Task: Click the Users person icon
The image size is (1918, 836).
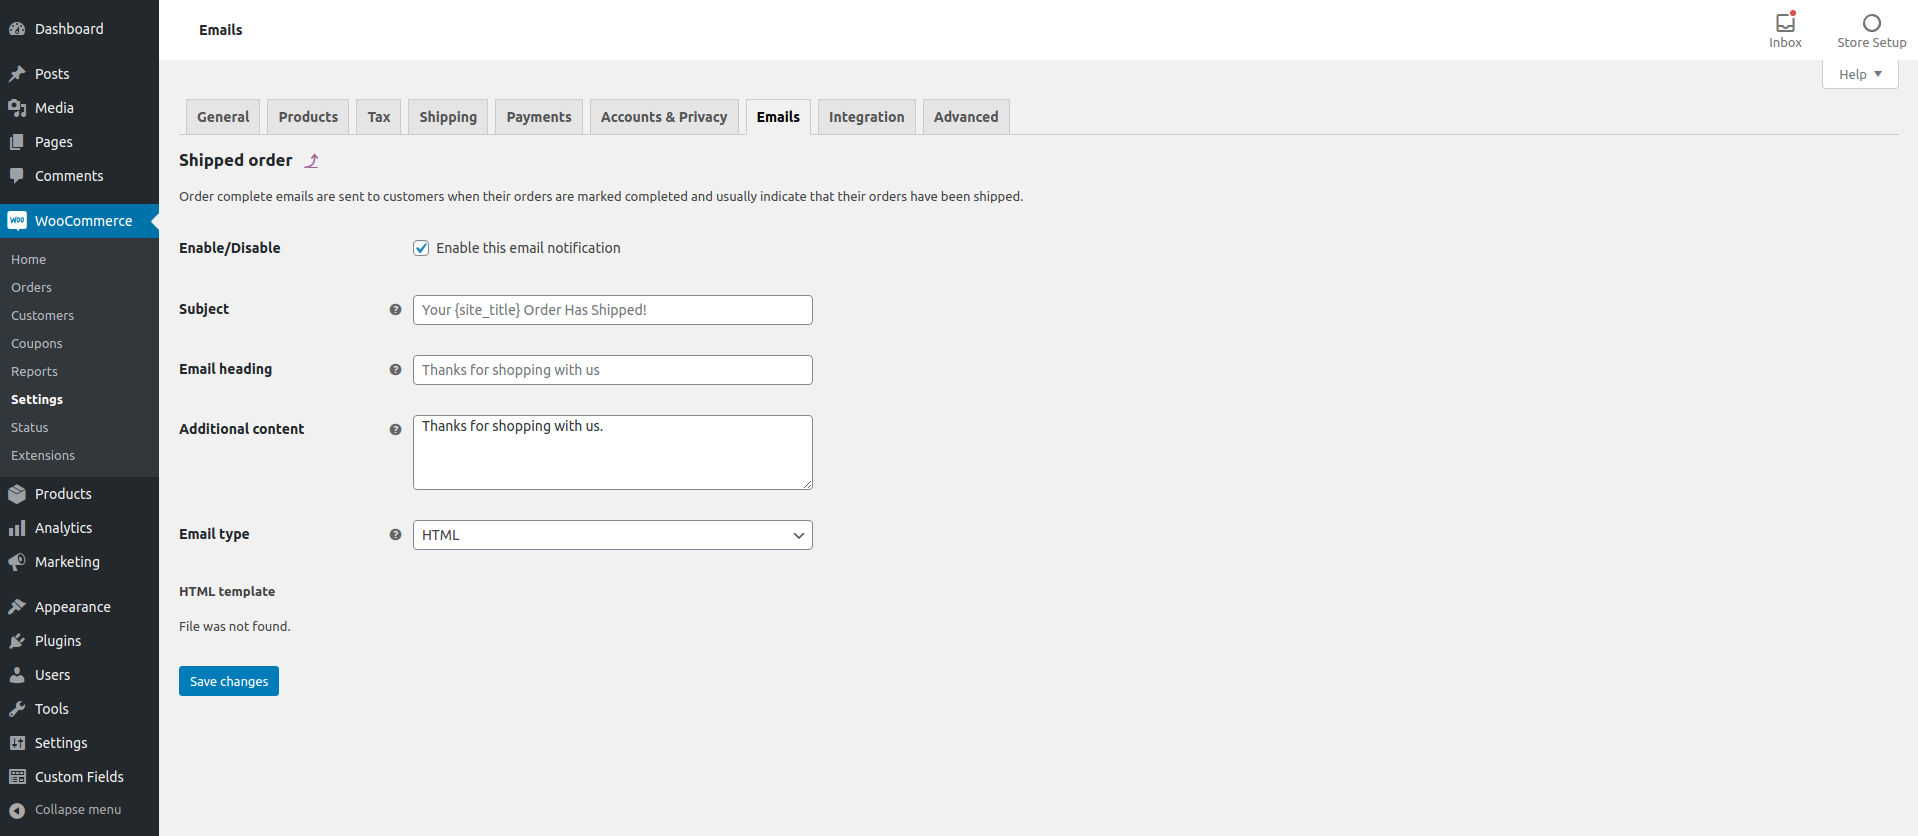Action: tap(17, 675)
